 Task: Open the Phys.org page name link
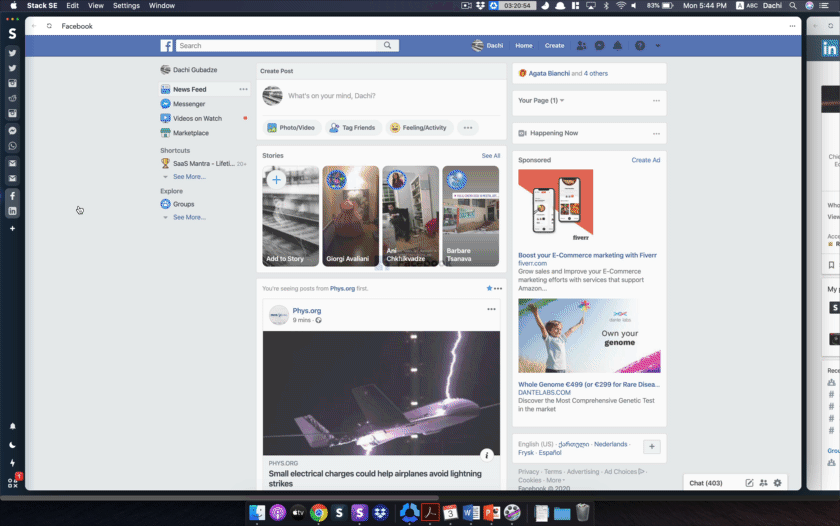(x=307, y=311)
